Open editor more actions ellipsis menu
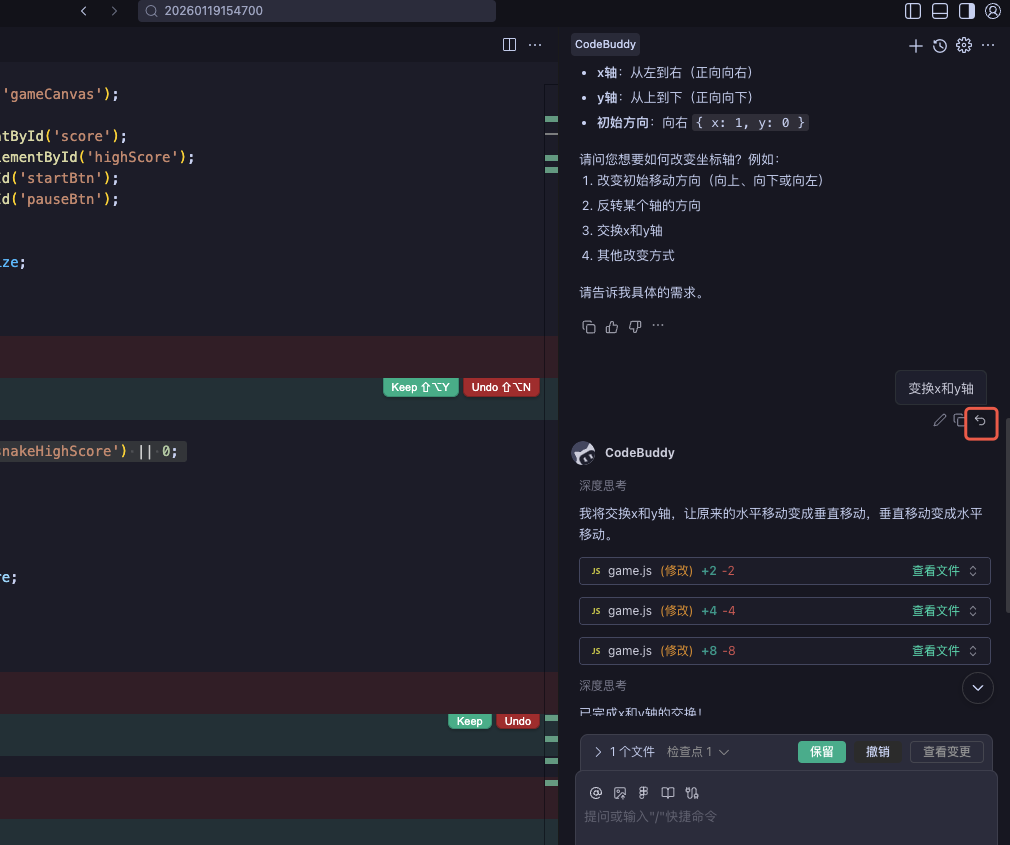Viewport: 1010px width, 845px height. tap(535, 44)
